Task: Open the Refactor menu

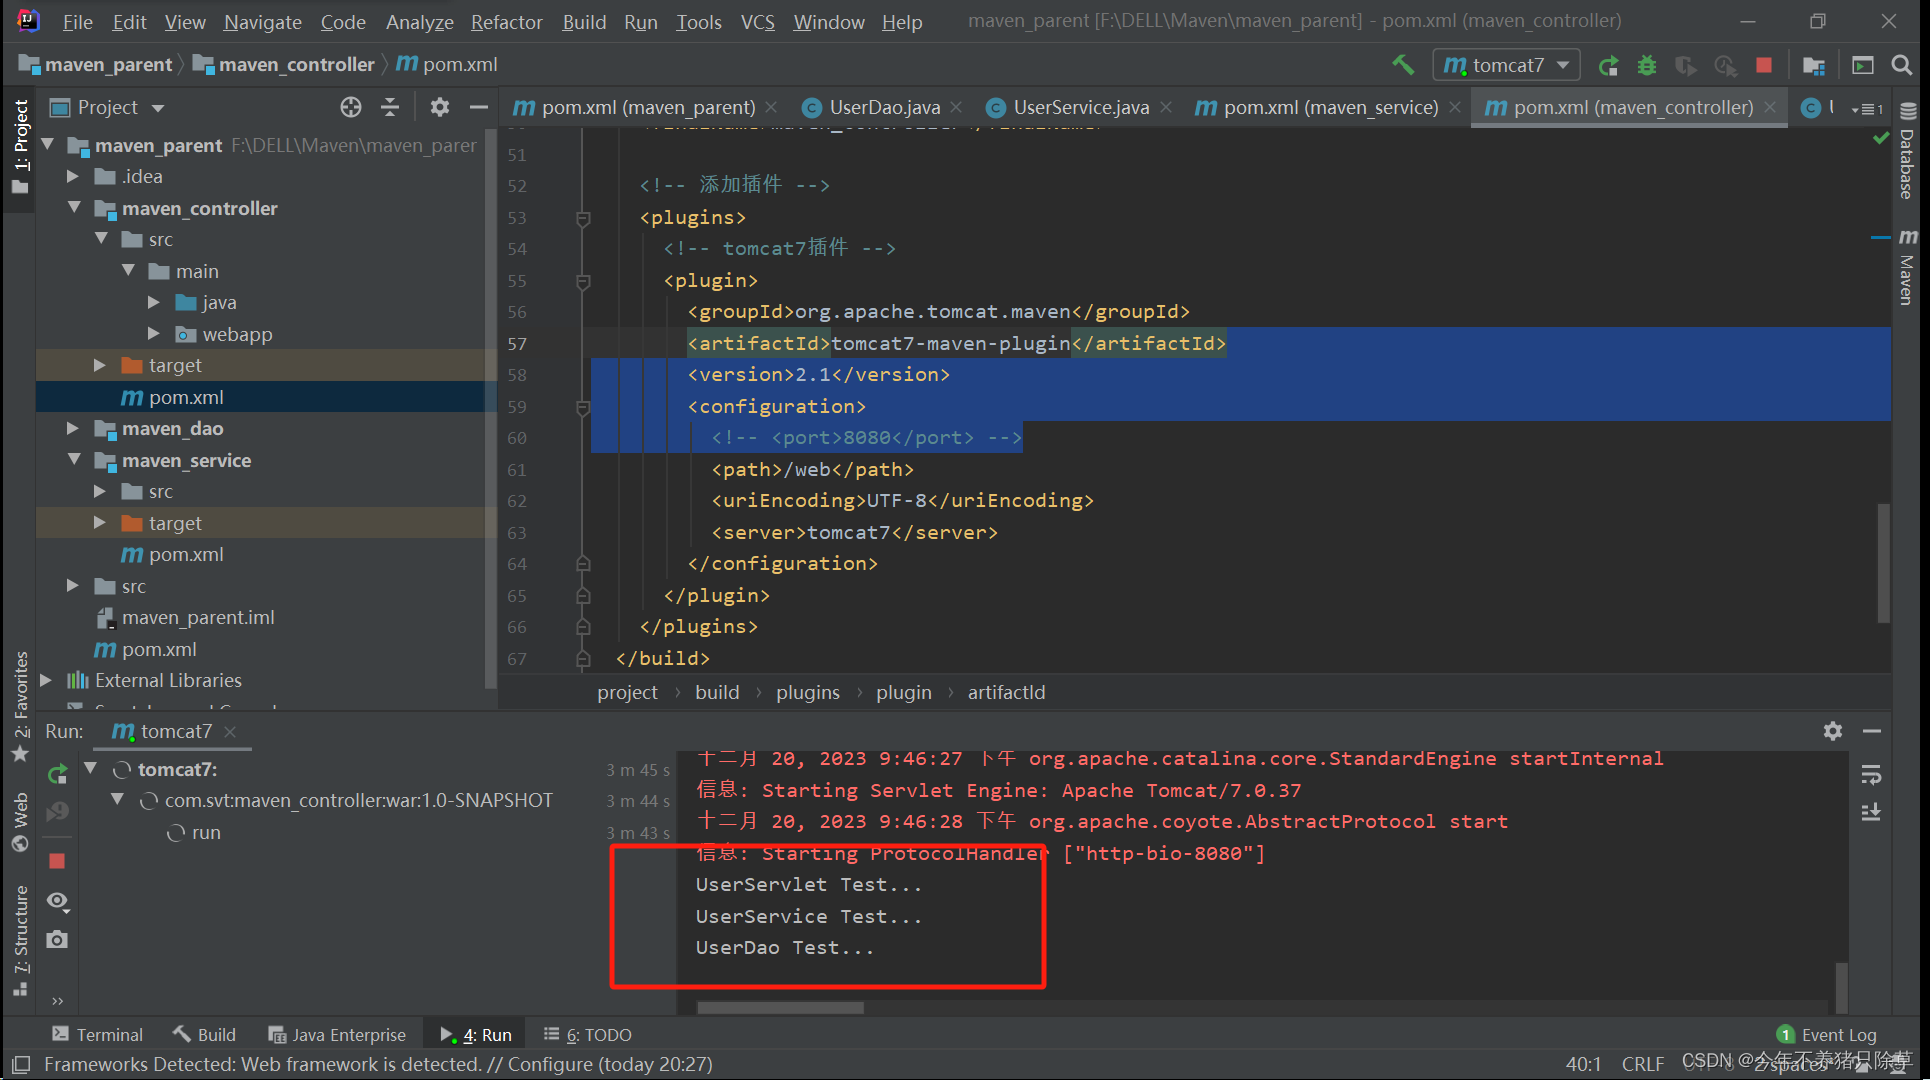Action: 506,21
